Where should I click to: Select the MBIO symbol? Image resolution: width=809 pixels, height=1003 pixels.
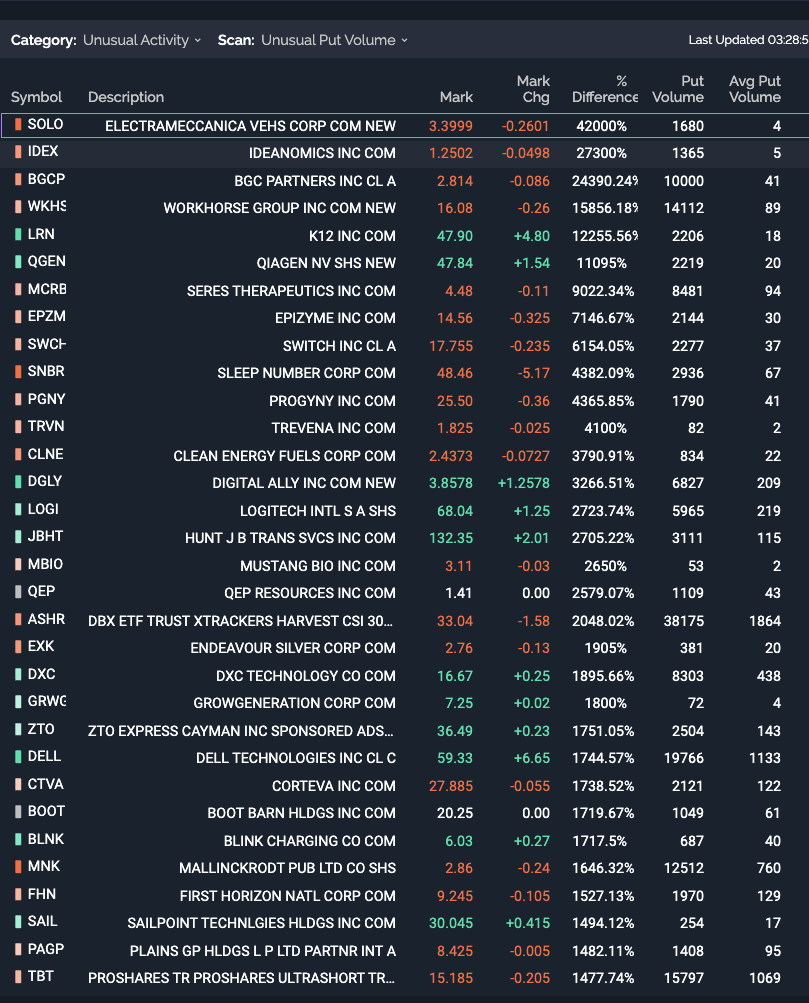(45, 564)
